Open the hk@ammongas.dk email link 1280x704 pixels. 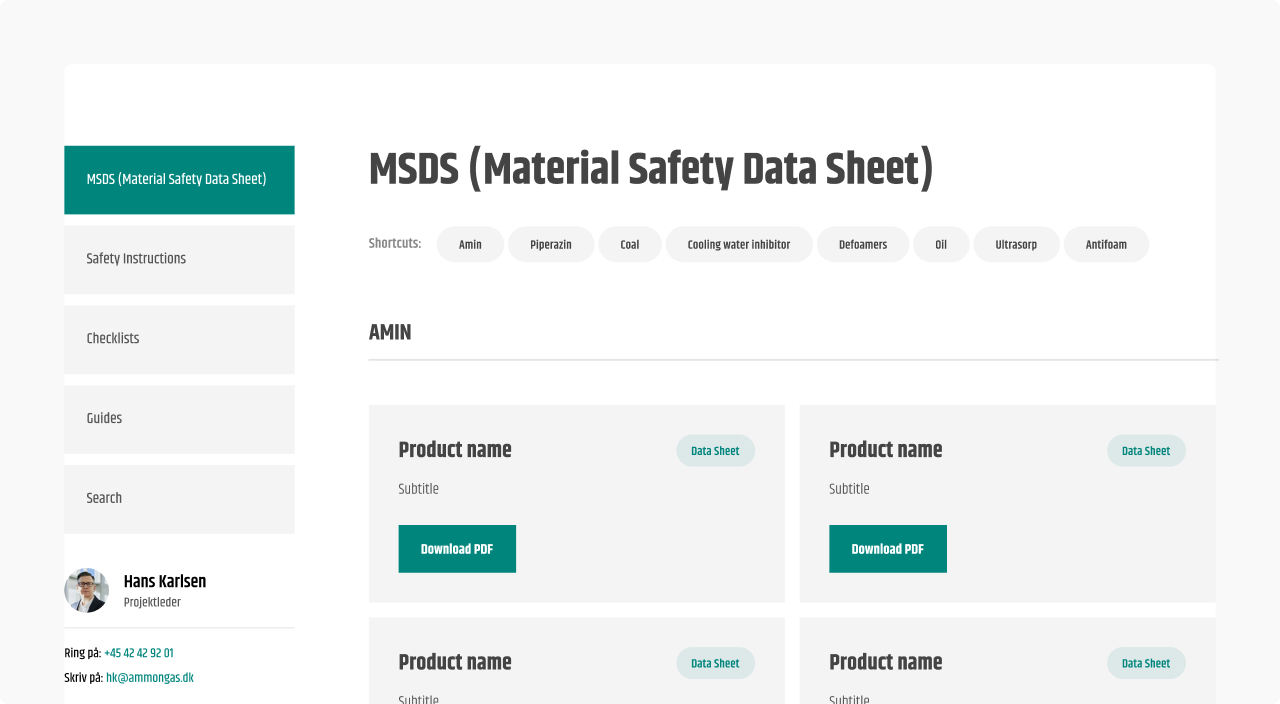tap(150, 678)
